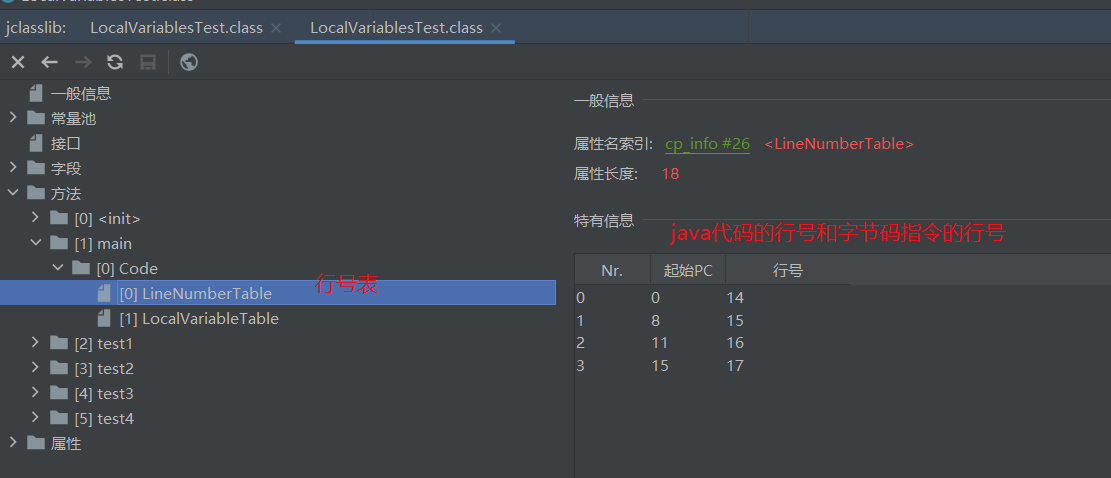Go back with the left arrow icon
This screenshot has height=478, width=1111.
pos(49,62)
